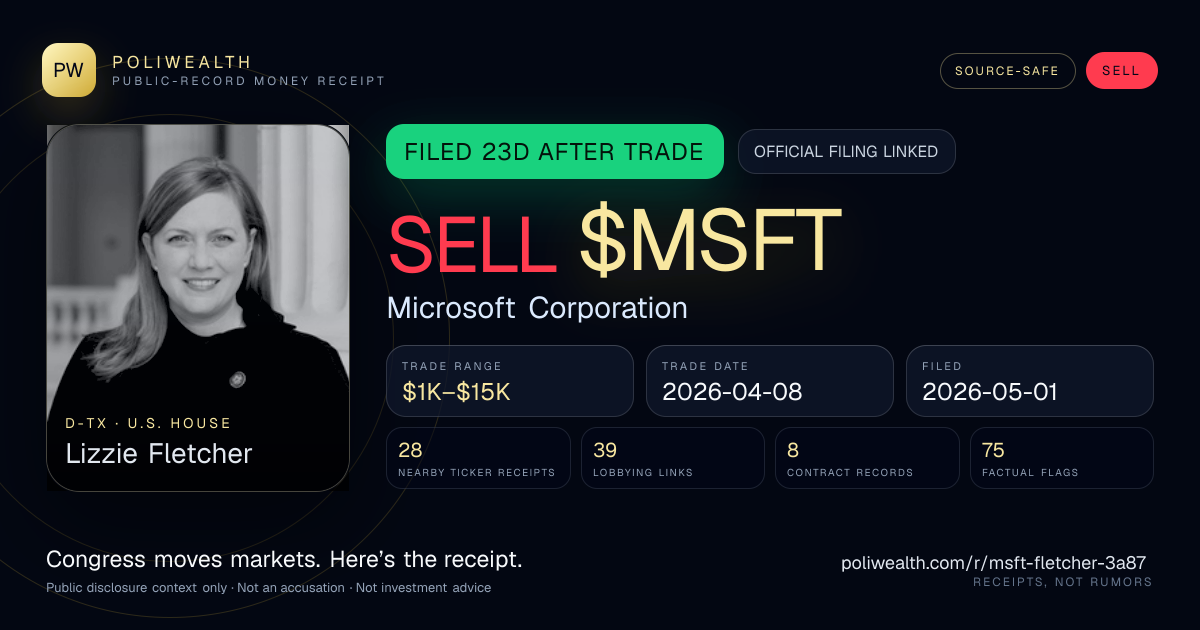The width and height of the screenshot is (1200, 630).
Task: Select the FILED 23D AFTER TRADE tag
Action: (555, 152)
